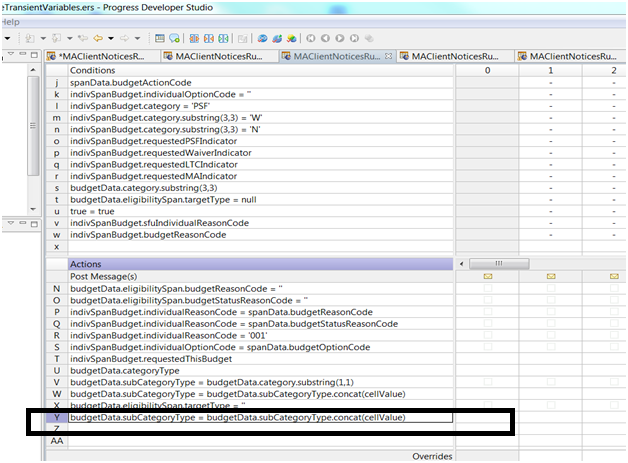
Task: Click Post Message envelope in column 2
Action: (614, 276)
